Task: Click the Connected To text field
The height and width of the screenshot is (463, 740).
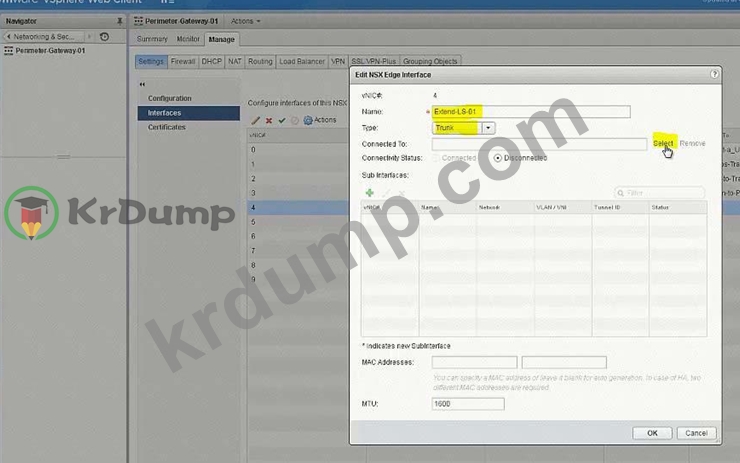Action: coord(539,144)
